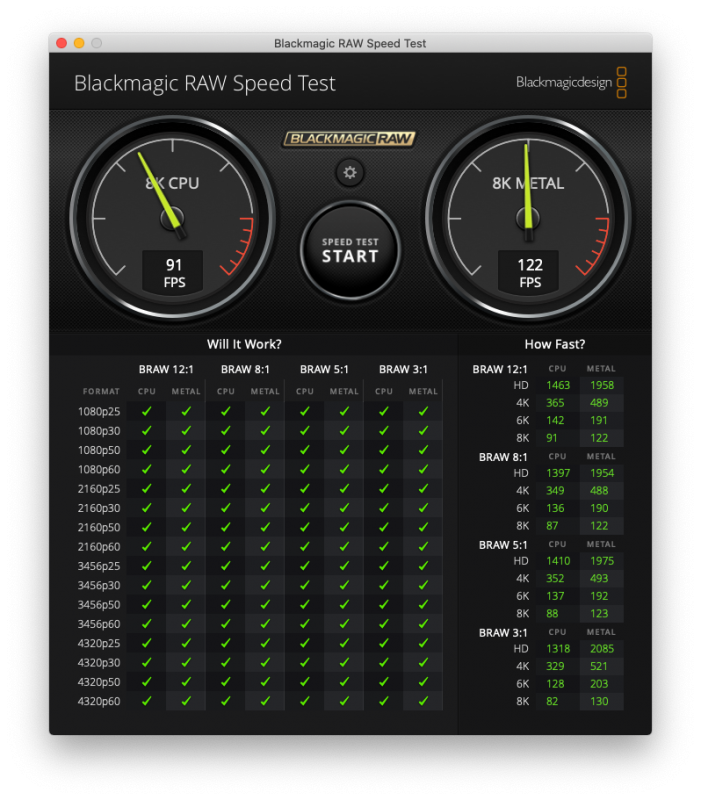Click 1080p25 BRAW 3:1 METAL checkmark
This screenshot has height=800, width=701.
(x=423, y=411)
